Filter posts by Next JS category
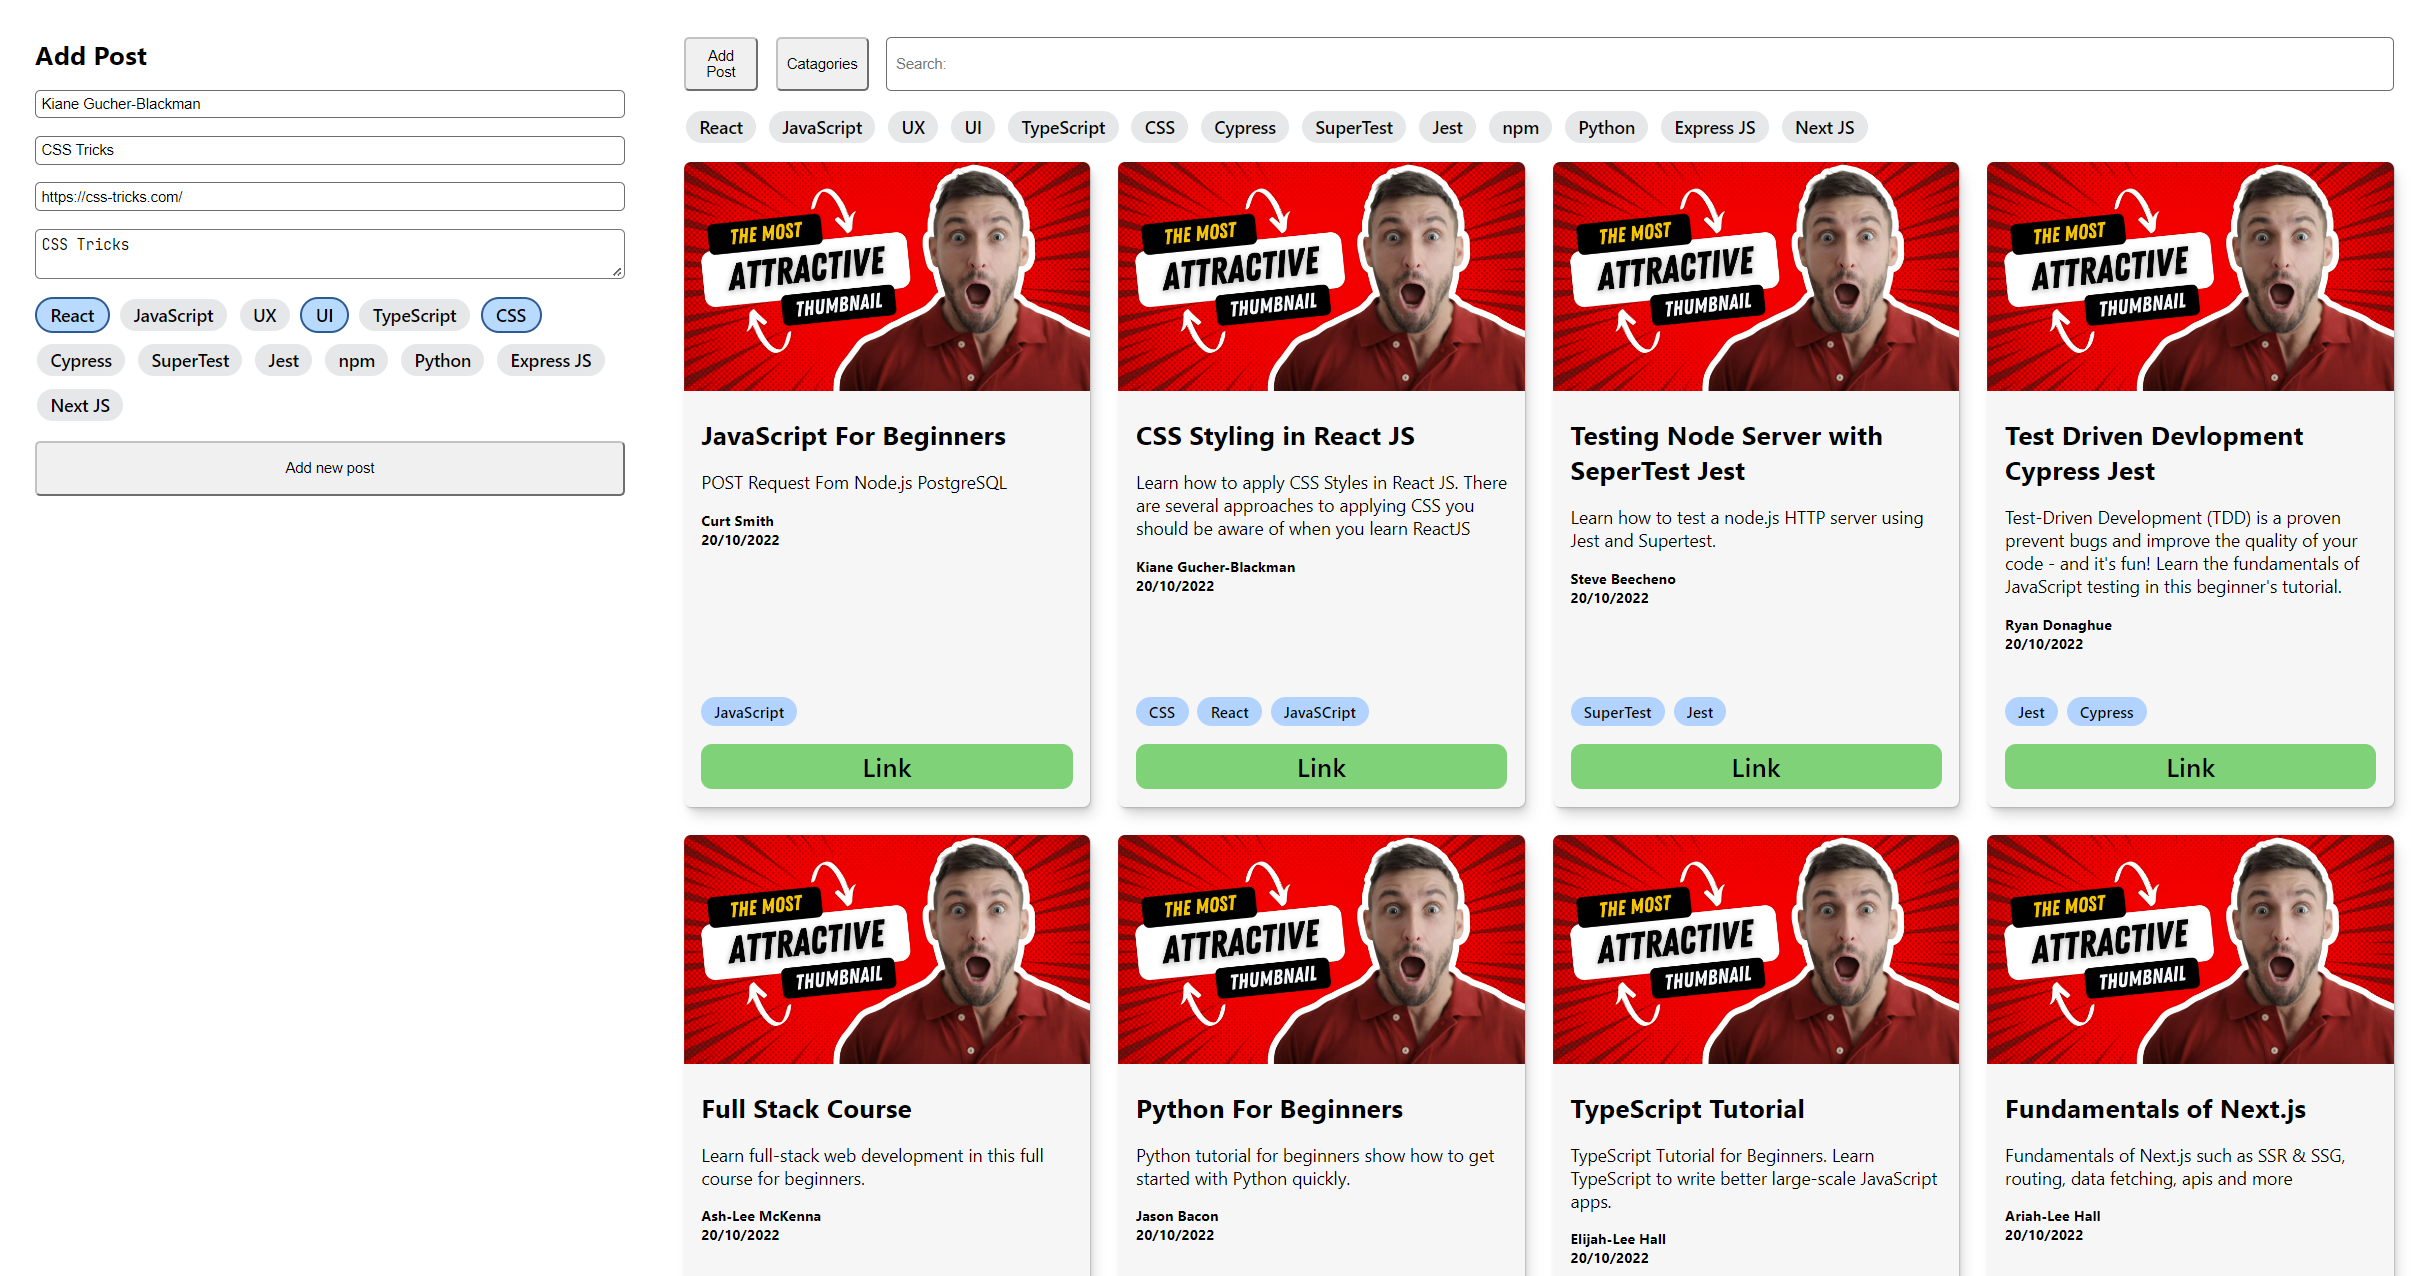This screenshot has height=1276, width=2425. (x=1825, y=127)
